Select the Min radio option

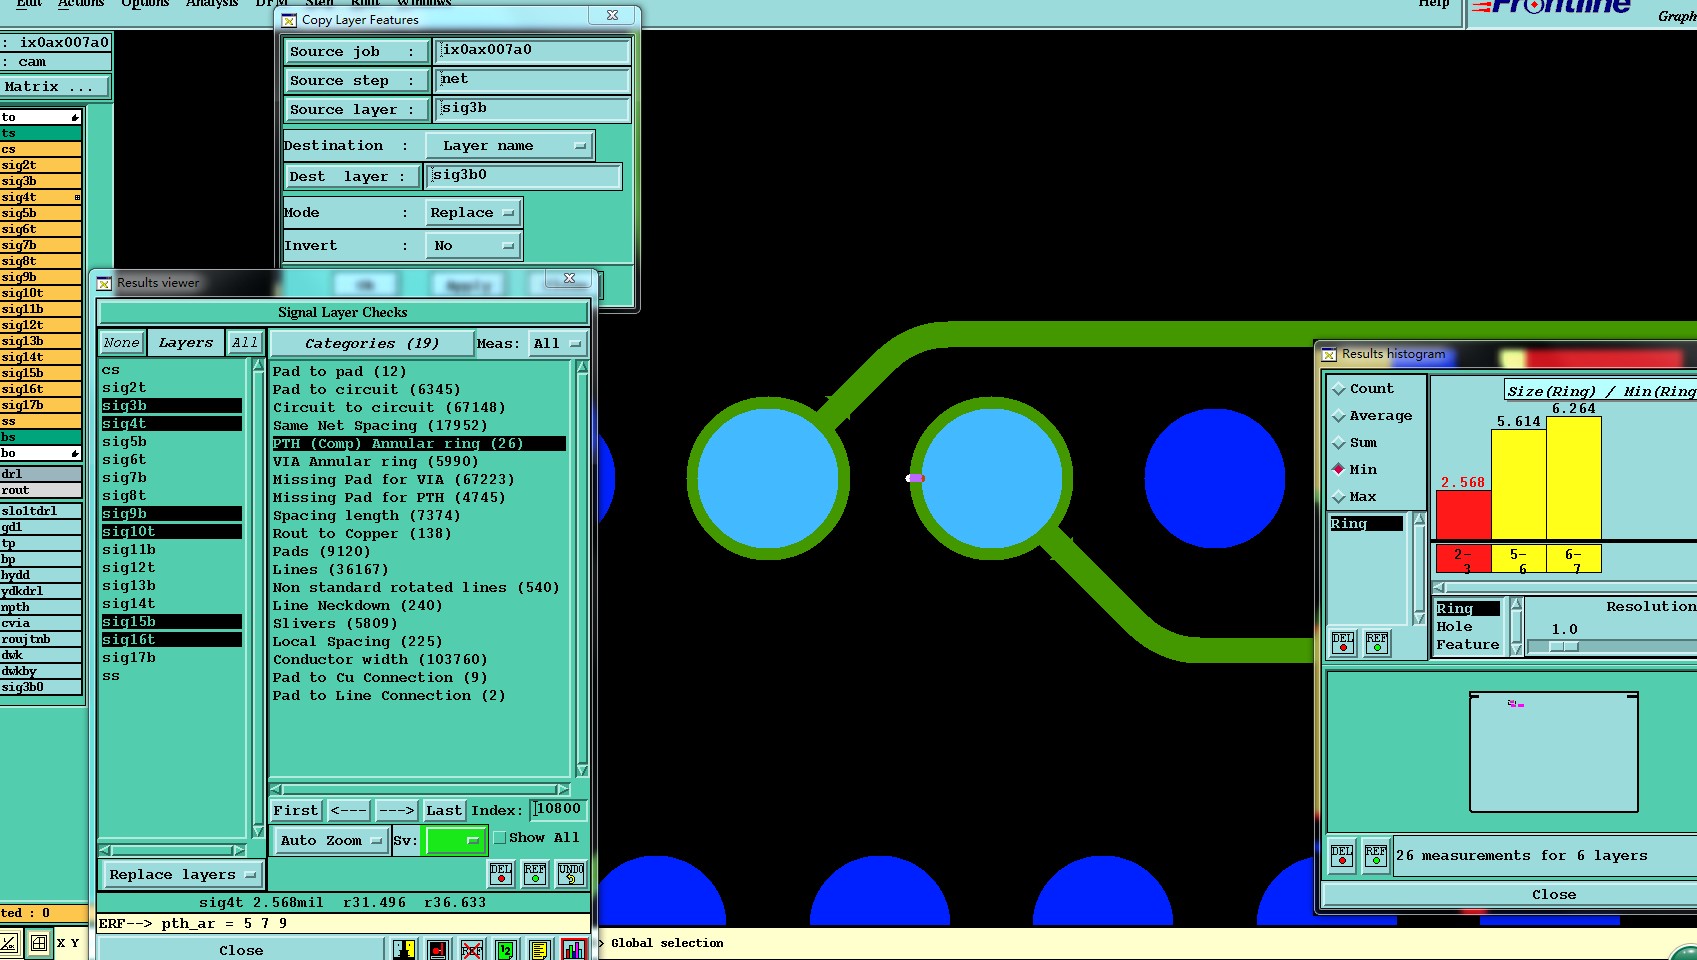(x=1339, y=470)
